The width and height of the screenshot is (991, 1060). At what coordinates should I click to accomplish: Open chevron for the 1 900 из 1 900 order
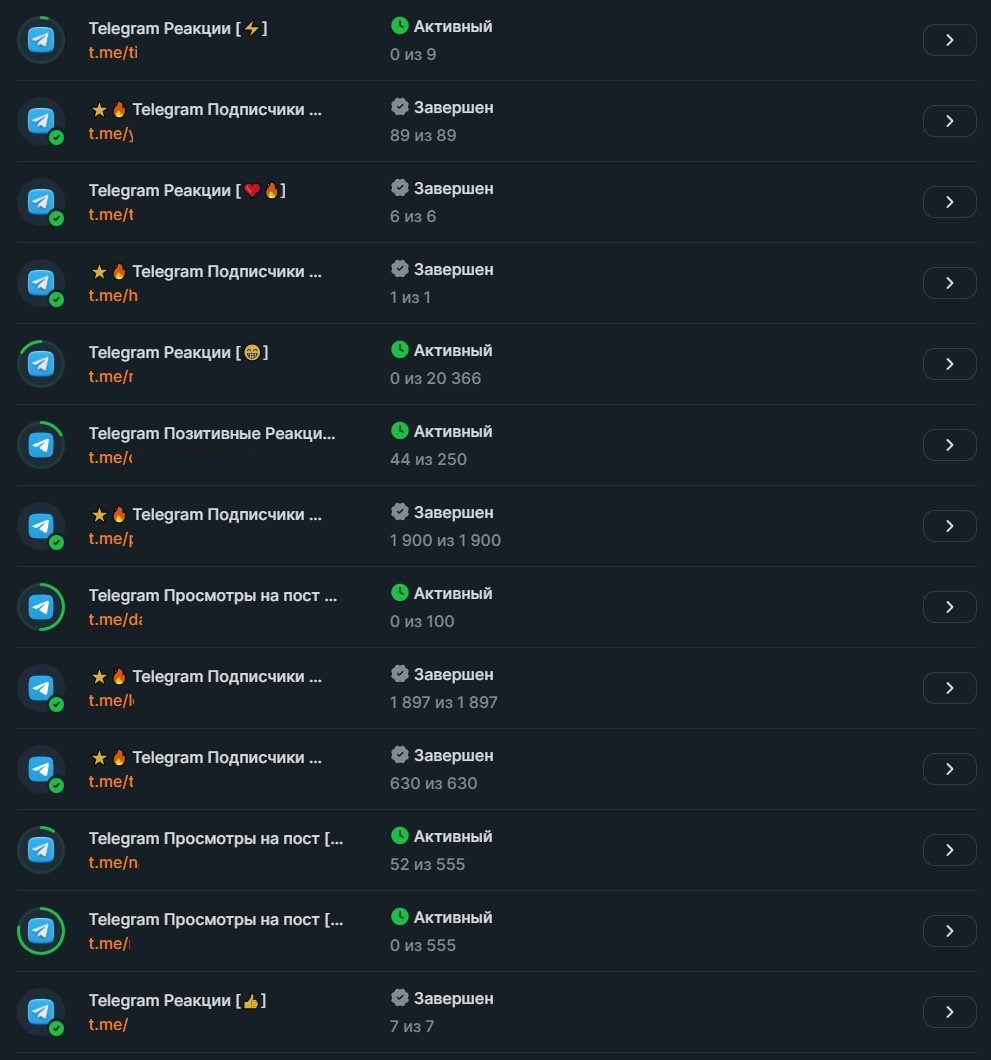(949, 526)
